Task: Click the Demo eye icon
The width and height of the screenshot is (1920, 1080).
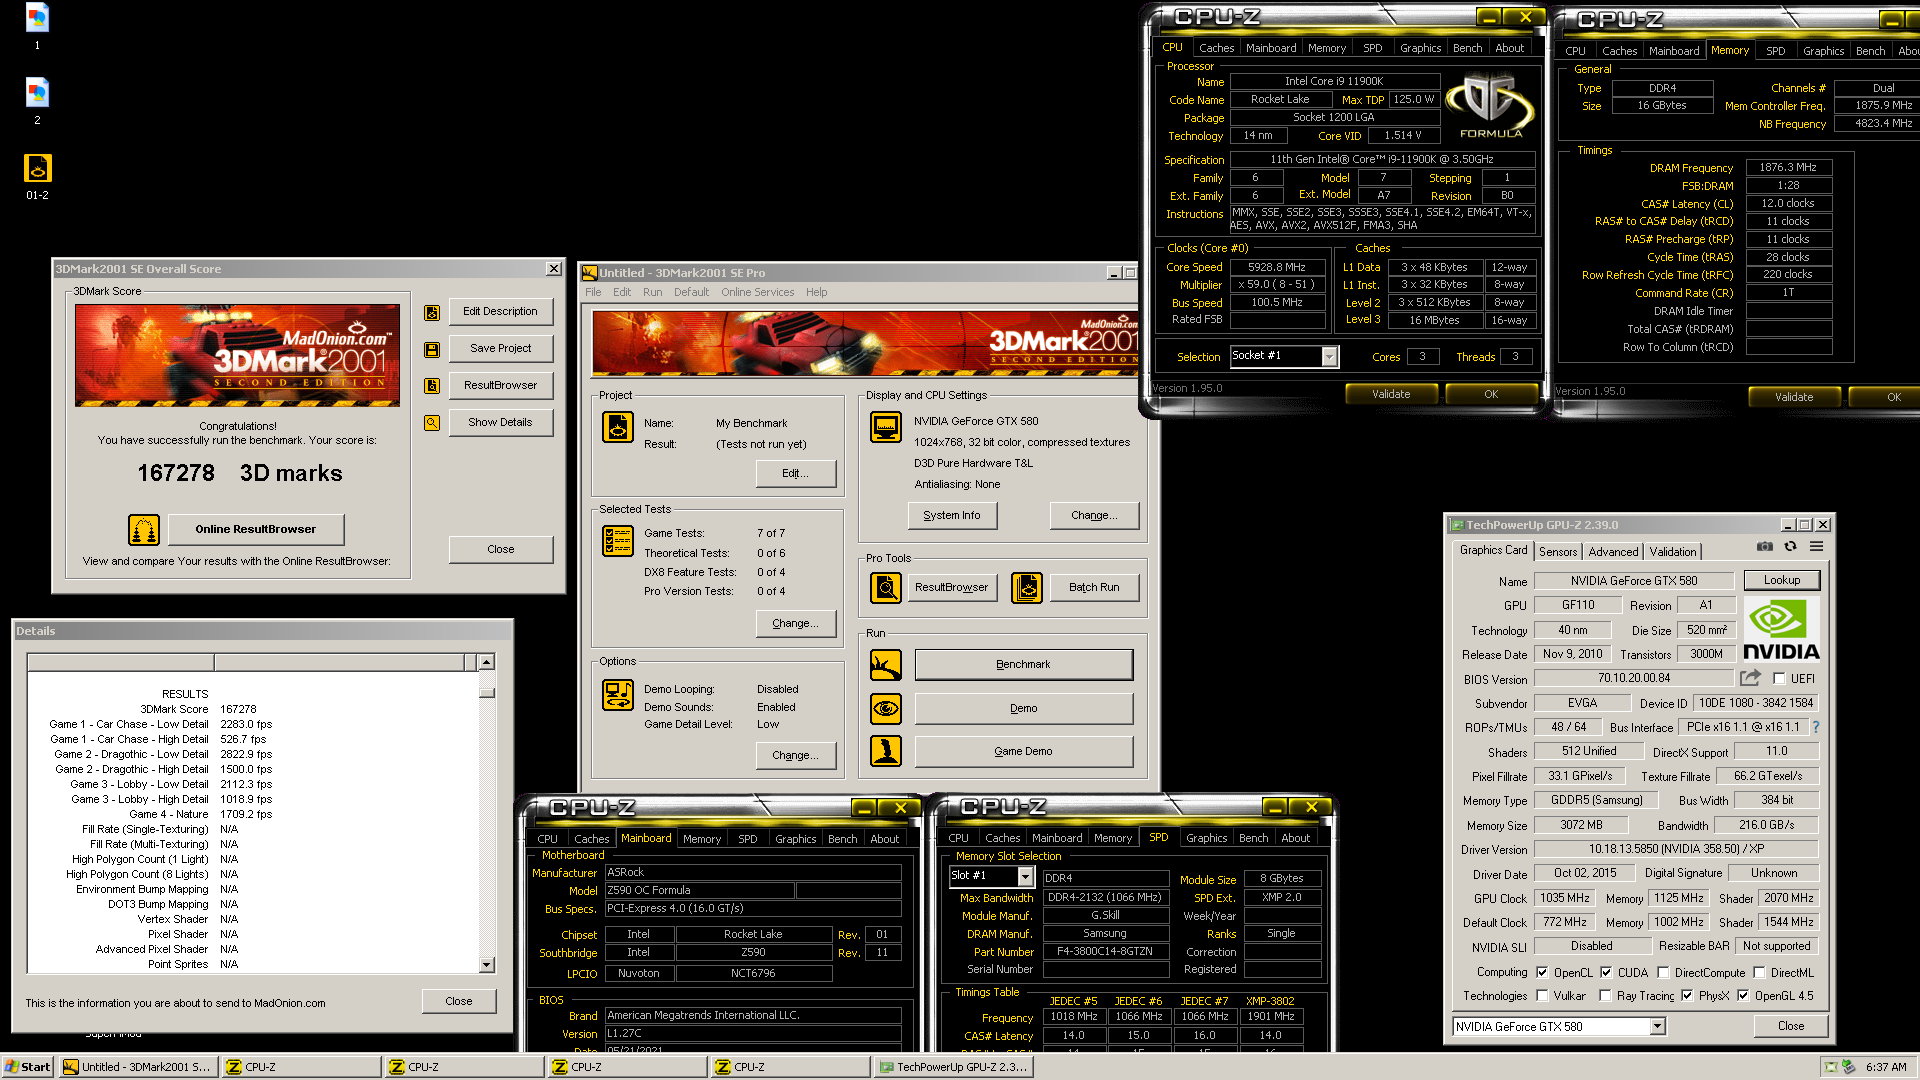Action: [x=886, y=709]
